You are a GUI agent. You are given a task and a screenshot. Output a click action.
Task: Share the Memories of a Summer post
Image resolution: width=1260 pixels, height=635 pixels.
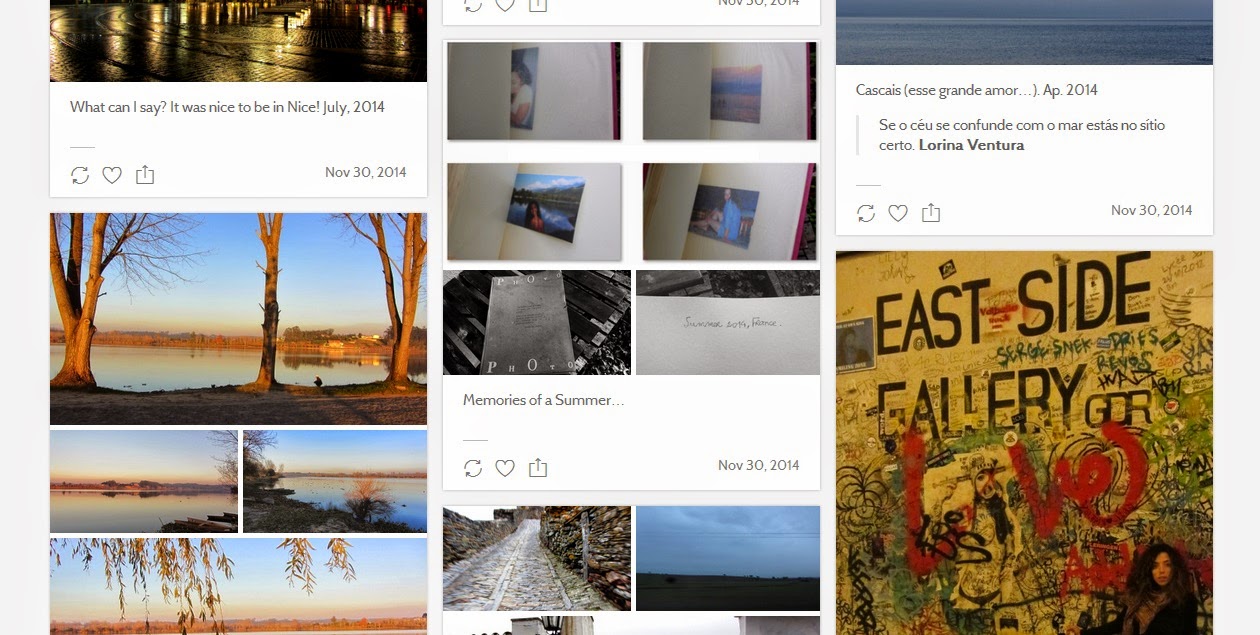(x=538, y=467)
